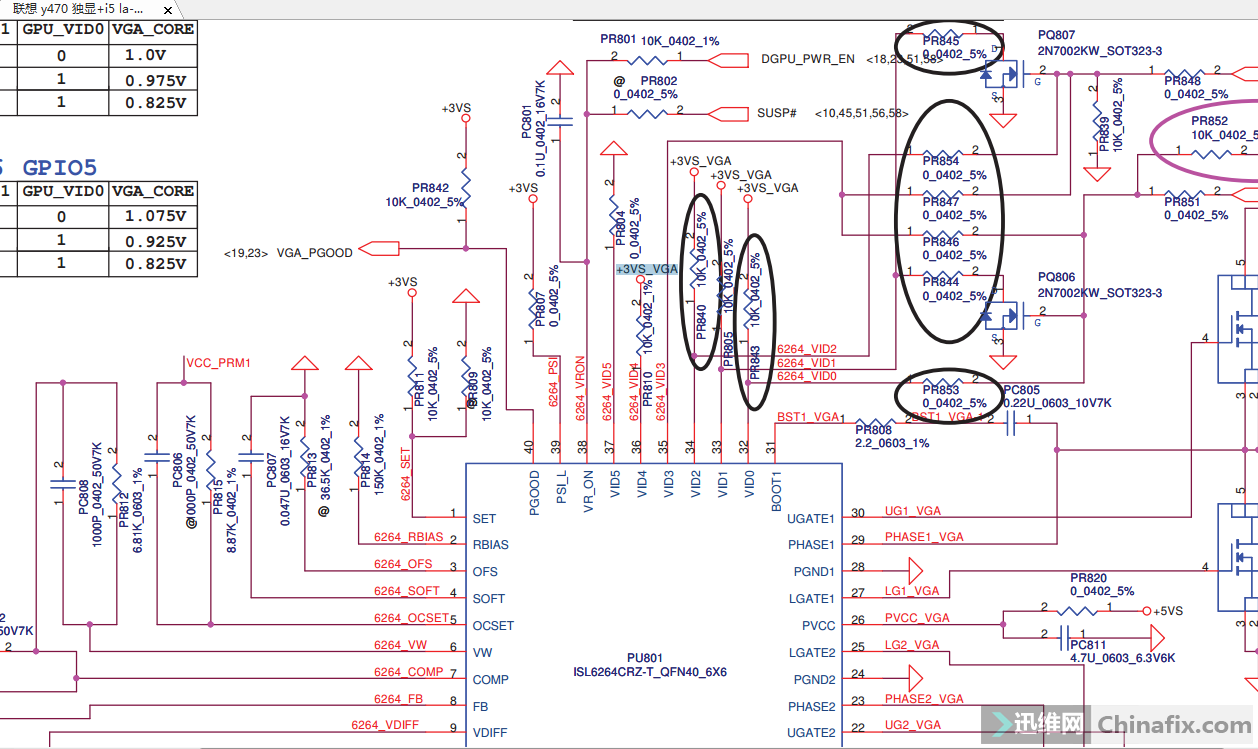Click the 6264_COMP net label
1258x749 pixels.
click(x=408, y=672)
